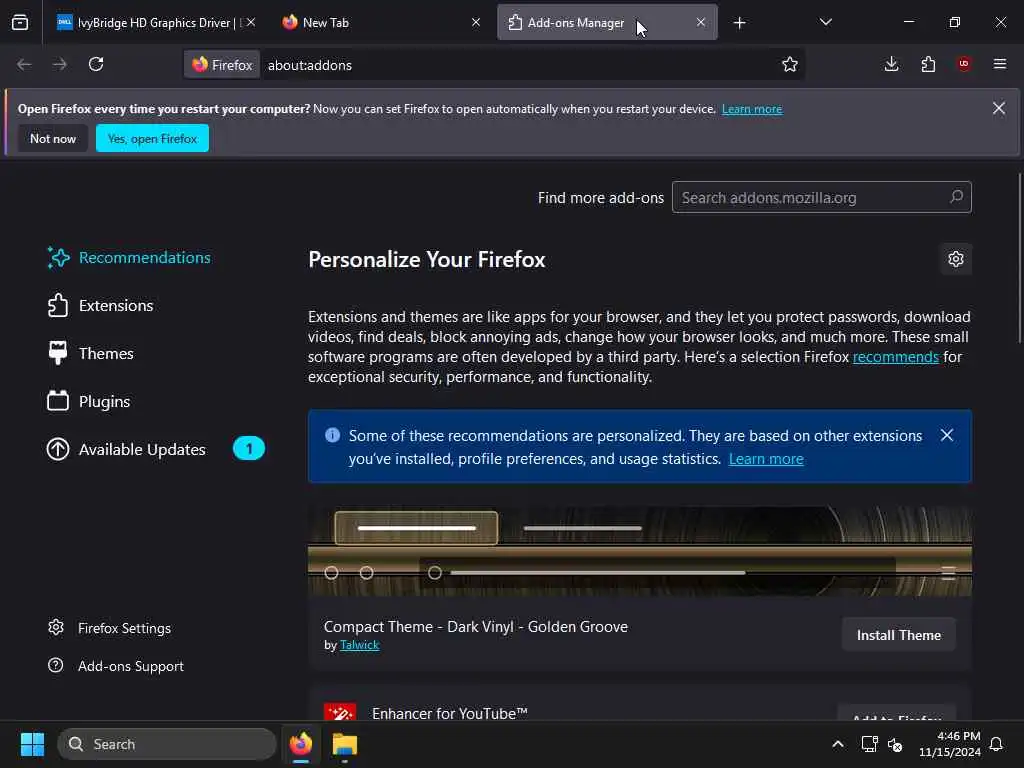Image resolution: width=1024 pixels, height=768 pixels.
Task: Bookmark this page with the star icon
Action: 790,64
